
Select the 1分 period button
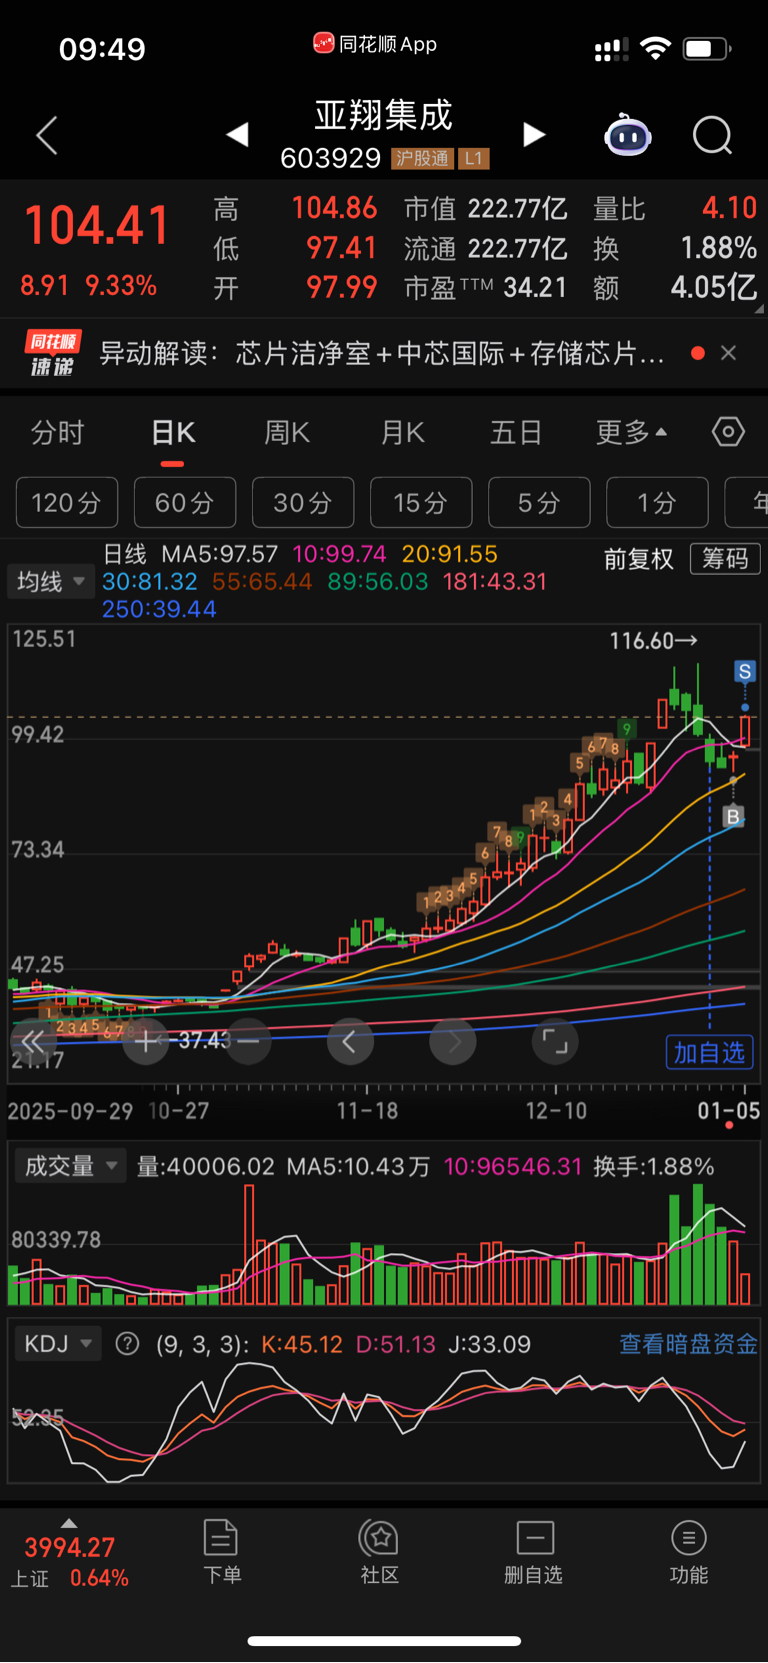[657, 502]
